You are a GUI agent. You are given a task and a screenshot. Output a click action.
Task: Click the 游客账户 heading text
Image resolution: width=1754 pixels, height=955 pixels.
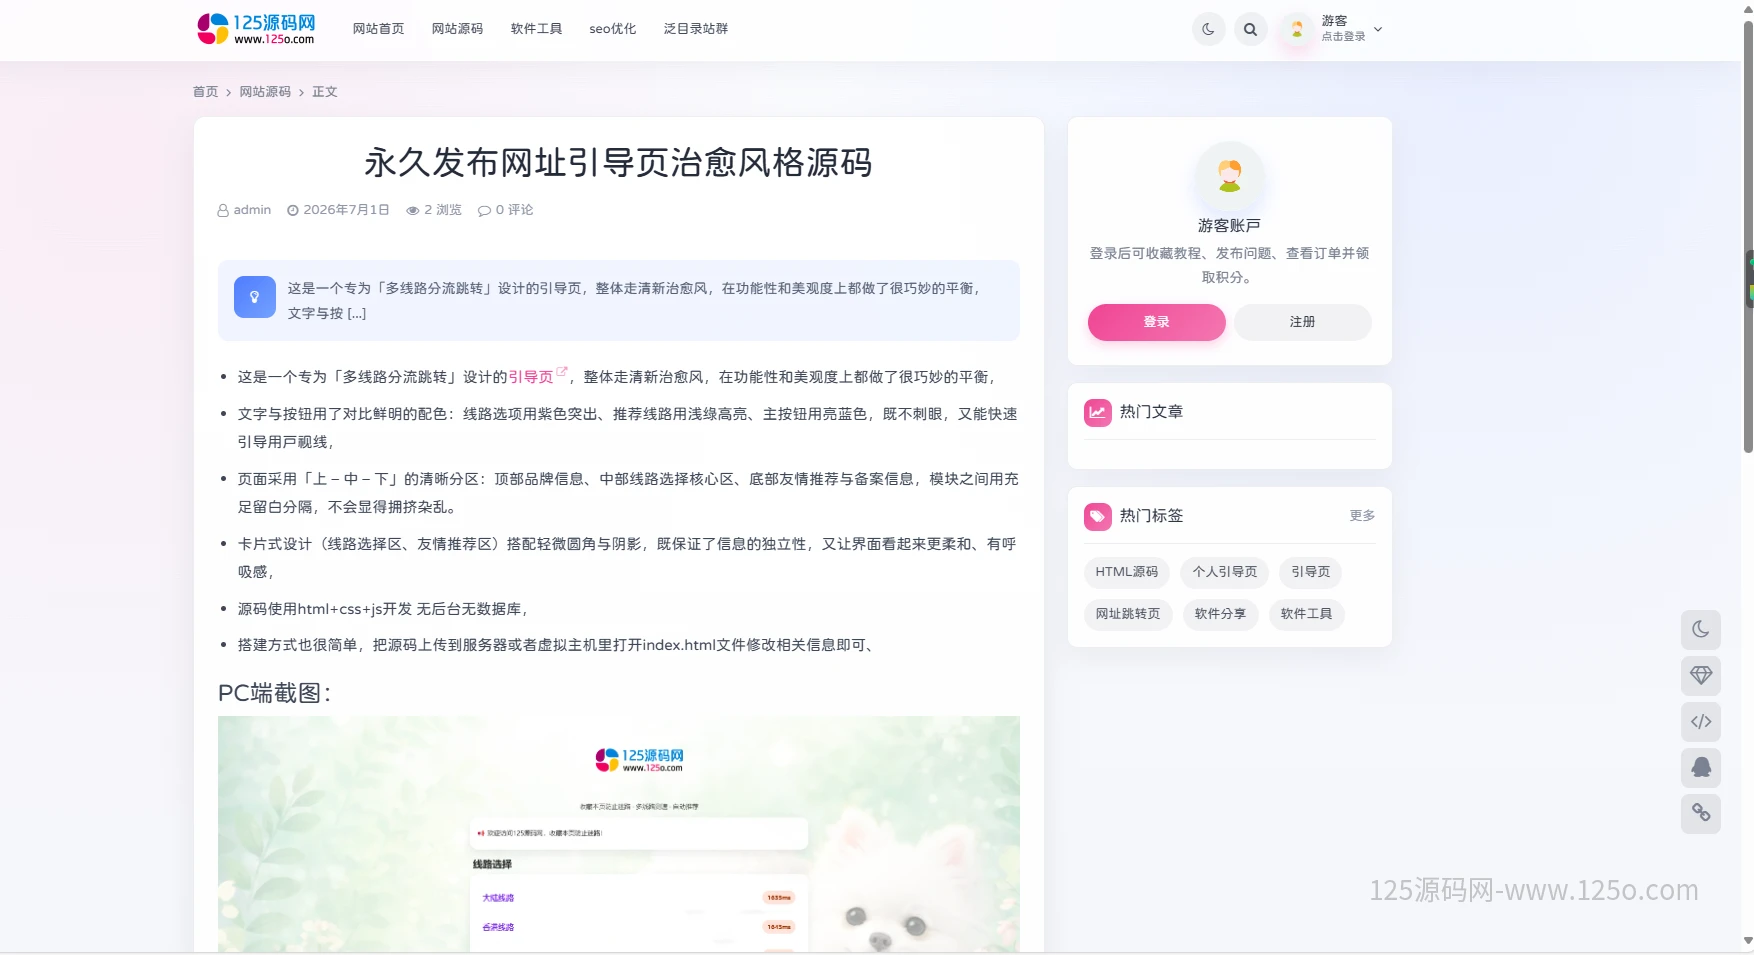(1230, 226)
